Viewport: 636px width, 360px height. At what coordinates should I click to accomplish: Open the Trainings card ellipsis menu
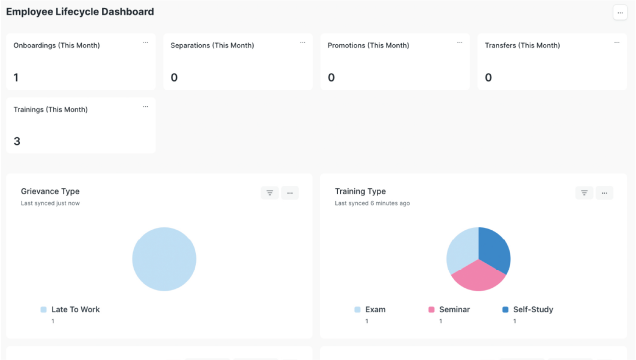(x=145, y=107)
